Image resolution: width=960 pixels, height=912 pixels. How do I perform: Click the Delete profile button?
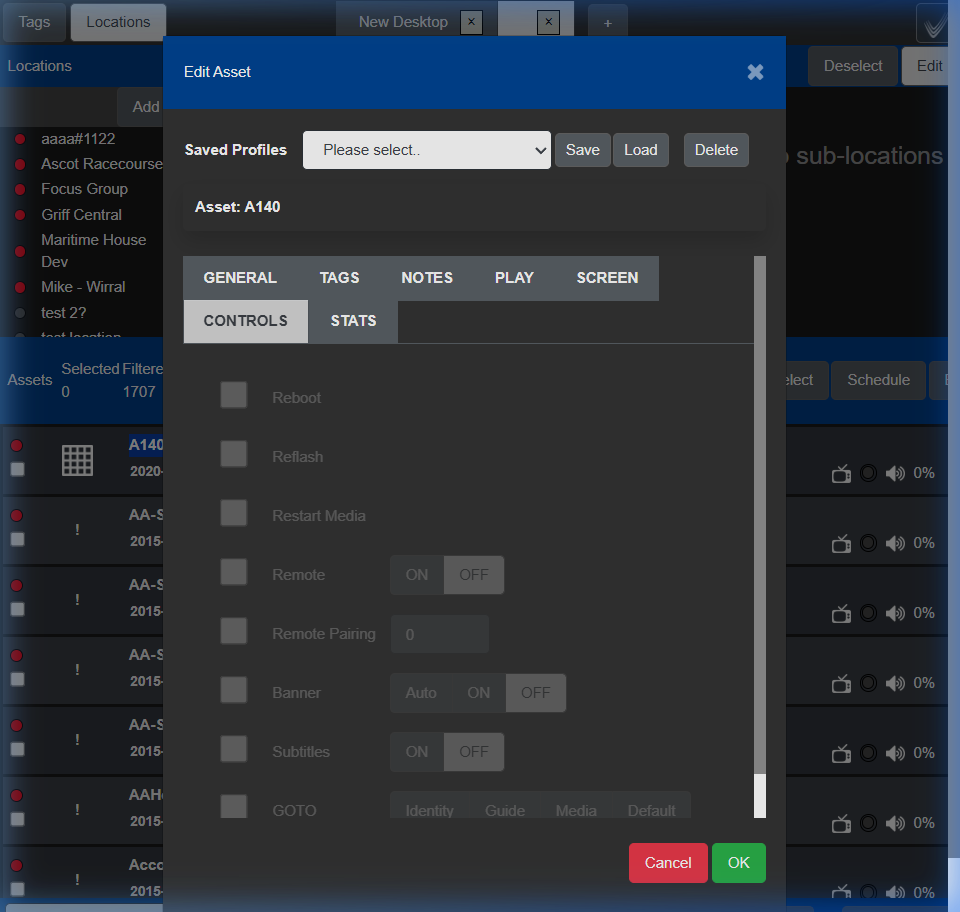[716, 150]
